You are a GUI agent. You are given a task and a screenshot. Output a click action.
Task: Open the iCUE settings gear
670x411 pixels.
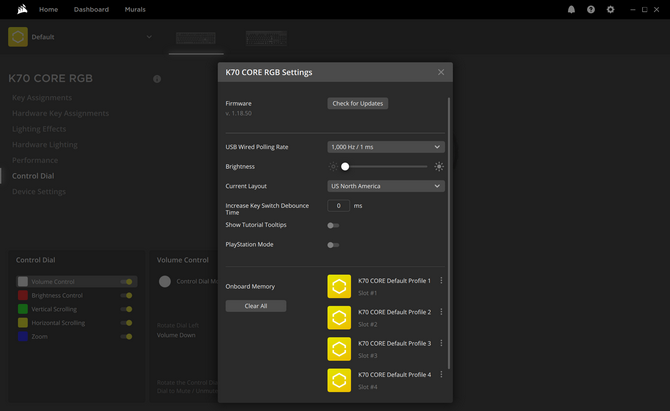click(x=611, y=9)
